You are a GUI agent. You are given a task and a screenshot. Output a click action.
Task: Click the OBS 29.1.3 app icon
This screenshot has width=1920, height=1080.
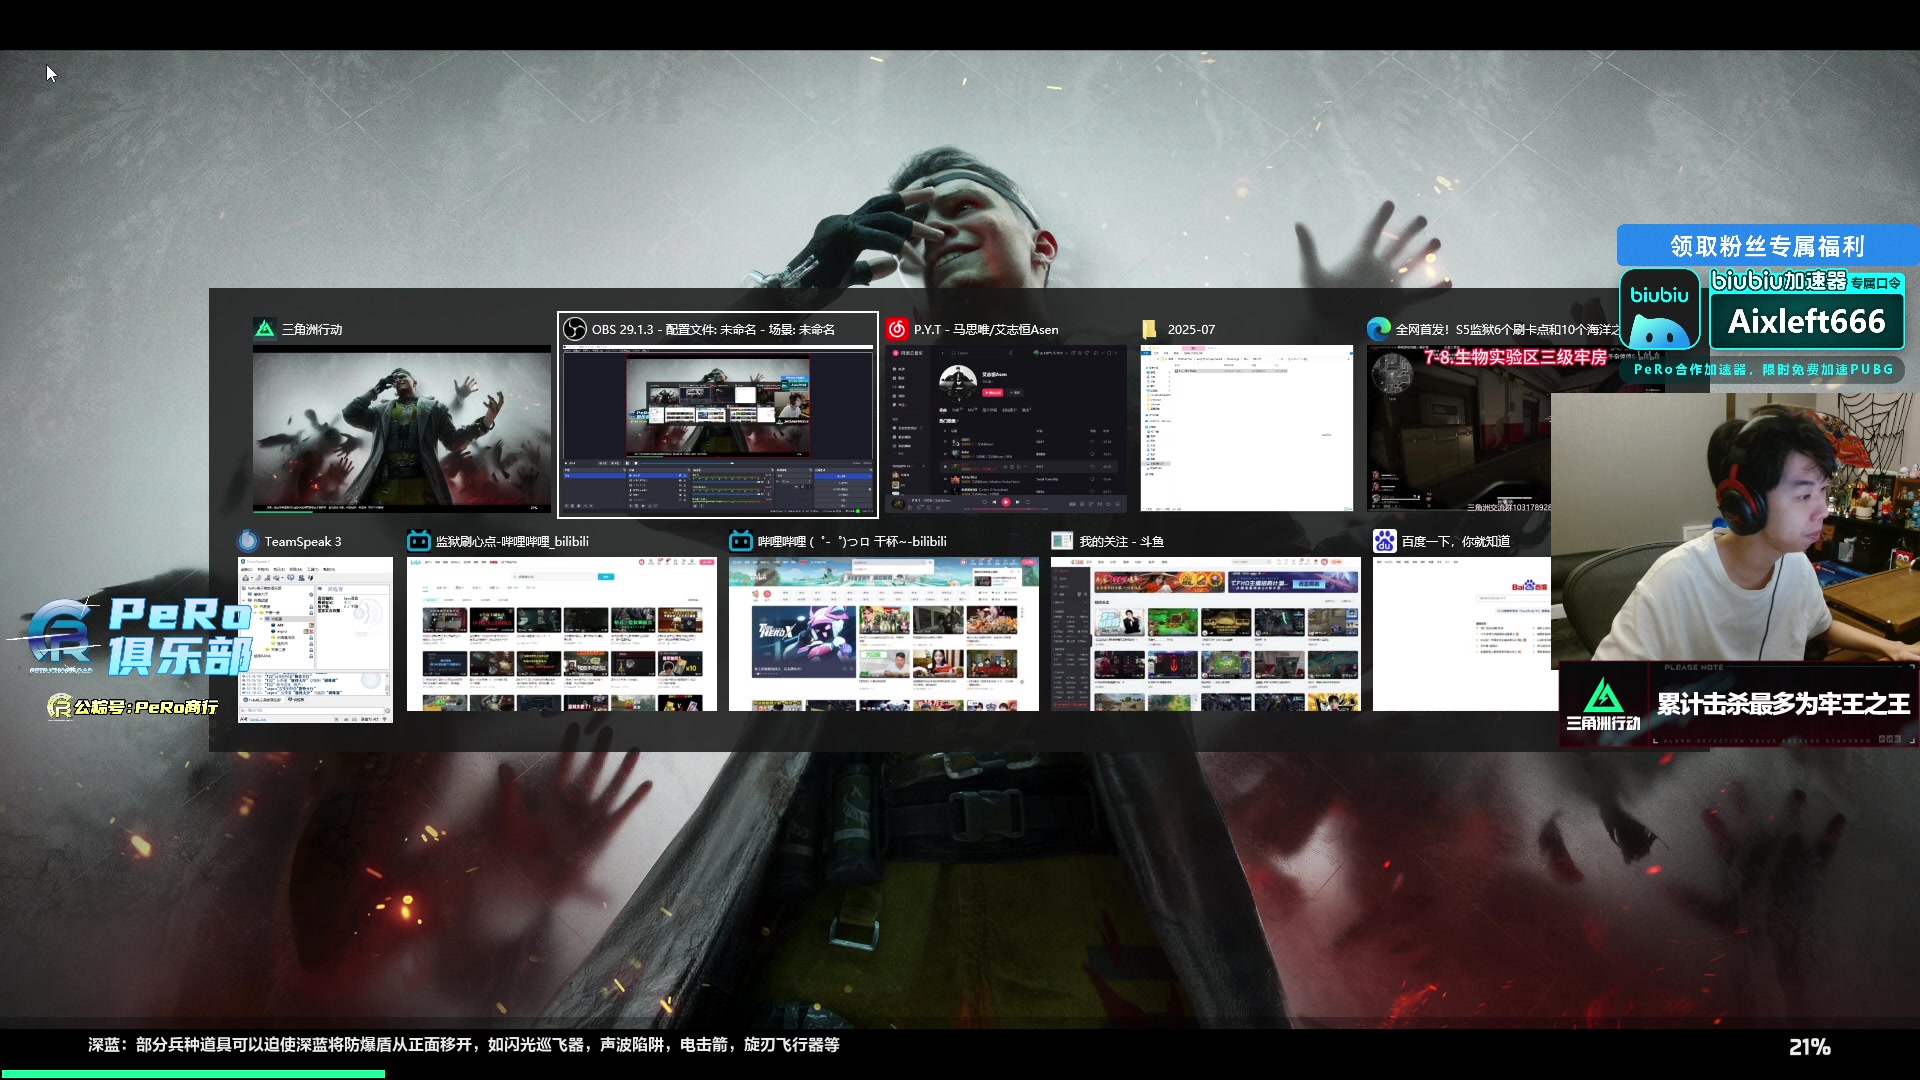click(x=575, y=329)
